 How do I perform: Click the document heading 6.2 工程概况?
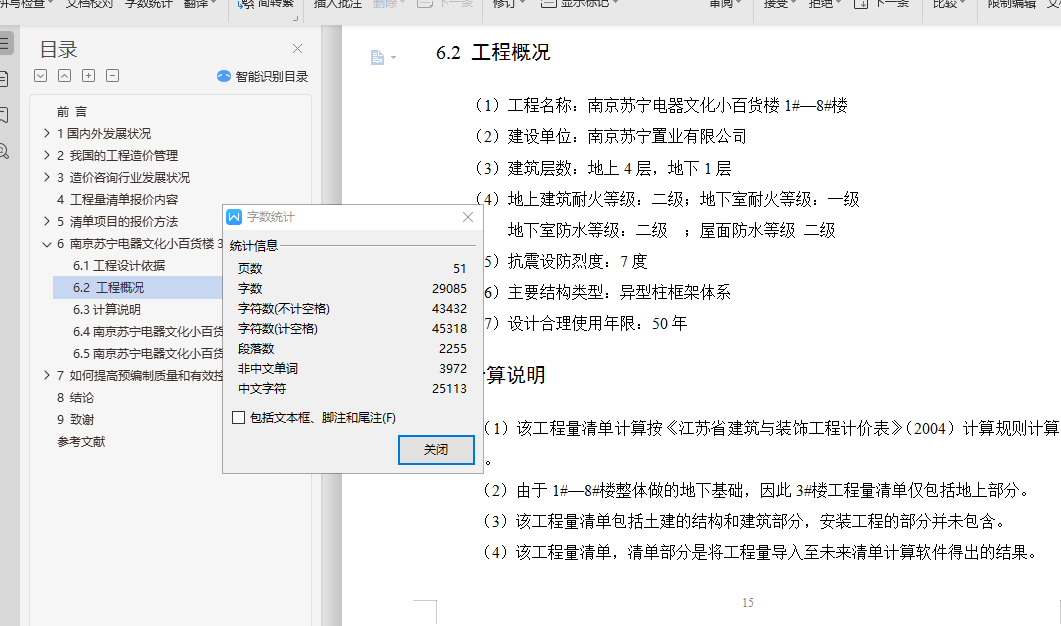point(493,53)
